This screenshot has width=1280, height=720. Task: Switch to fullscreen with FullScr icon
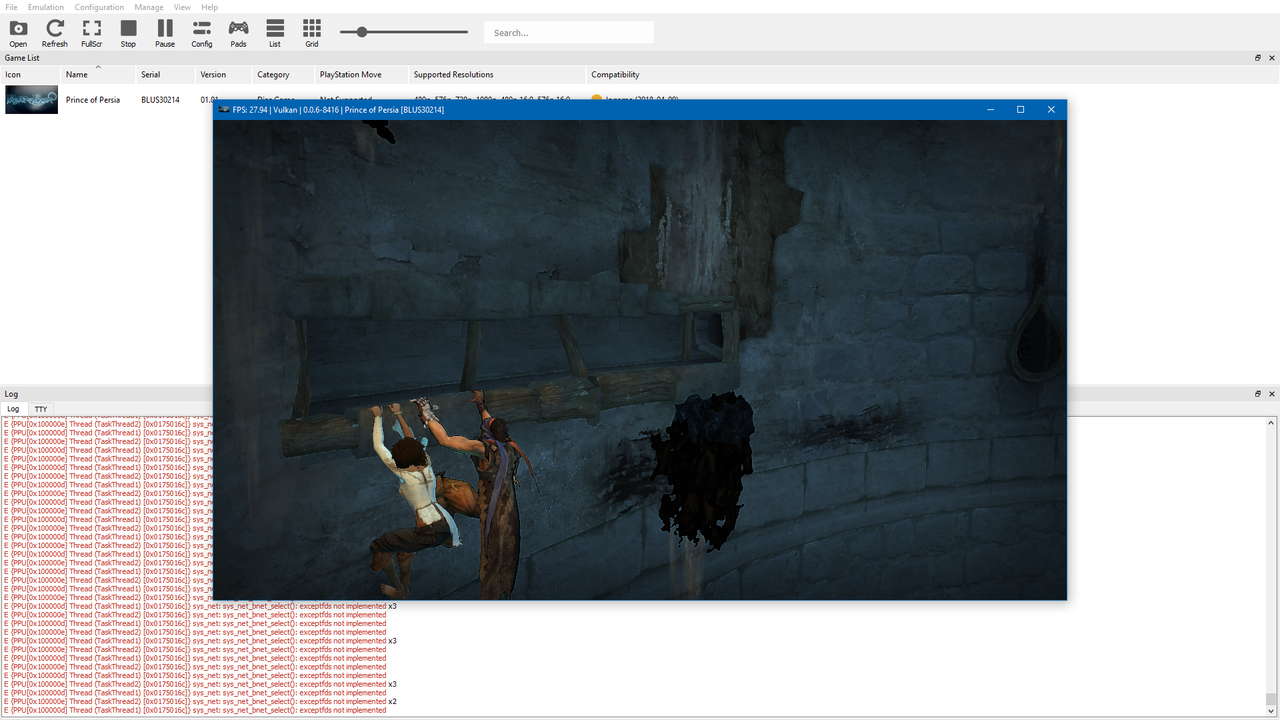92,33
